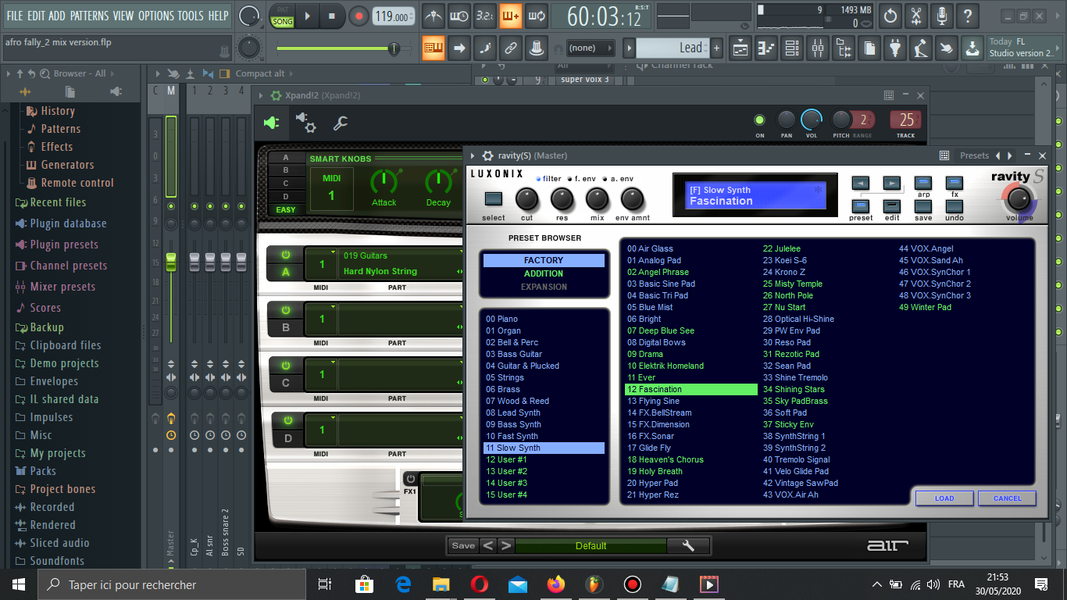Toggle SONG mode switch
1067x600 pixels.
pos(282,21)
